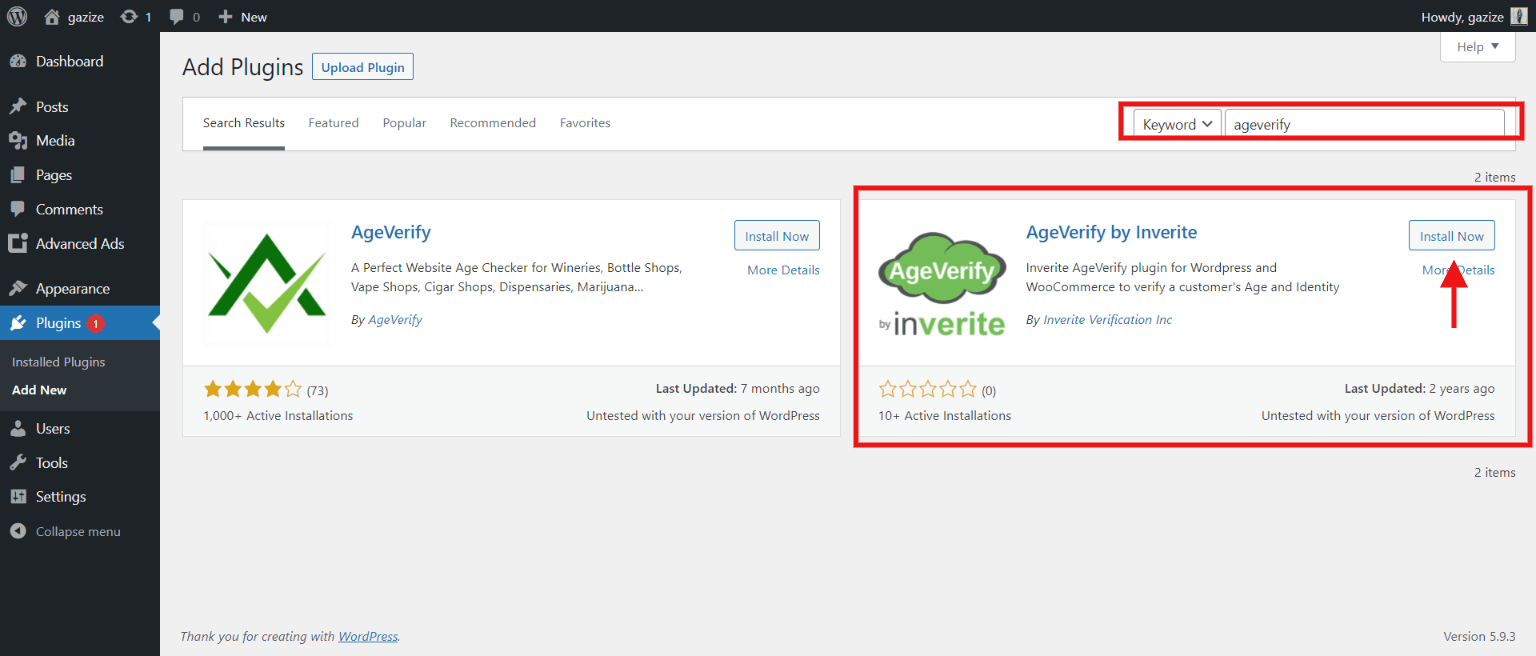The image size is (1536, 656).
Task: Click the Posts pin icon
Action: [17, 106]
